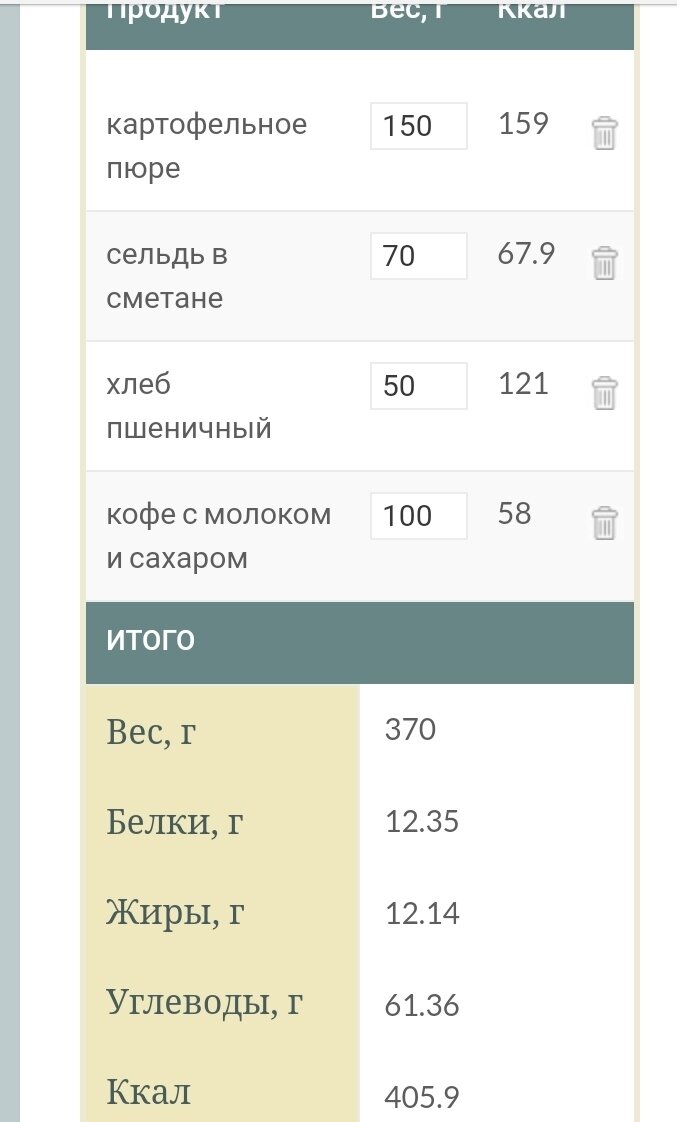Focus the weight box with value 50
This screenshot has width=677, height=1122.
pos(418,385)
